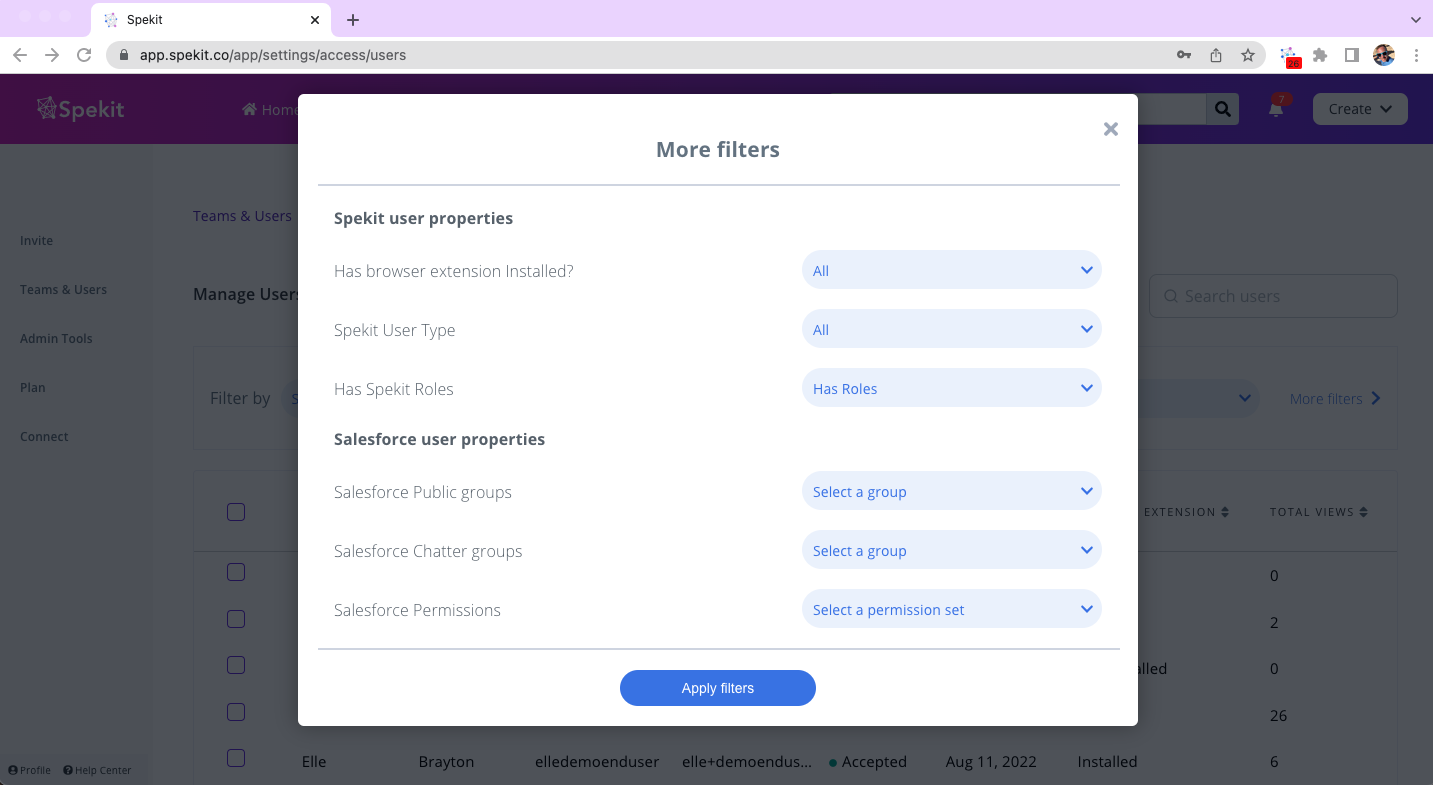The width and height of the screenshot is (1433, 785).
Task: Open the notifications bell
Action: click(x=1276, y=109)
